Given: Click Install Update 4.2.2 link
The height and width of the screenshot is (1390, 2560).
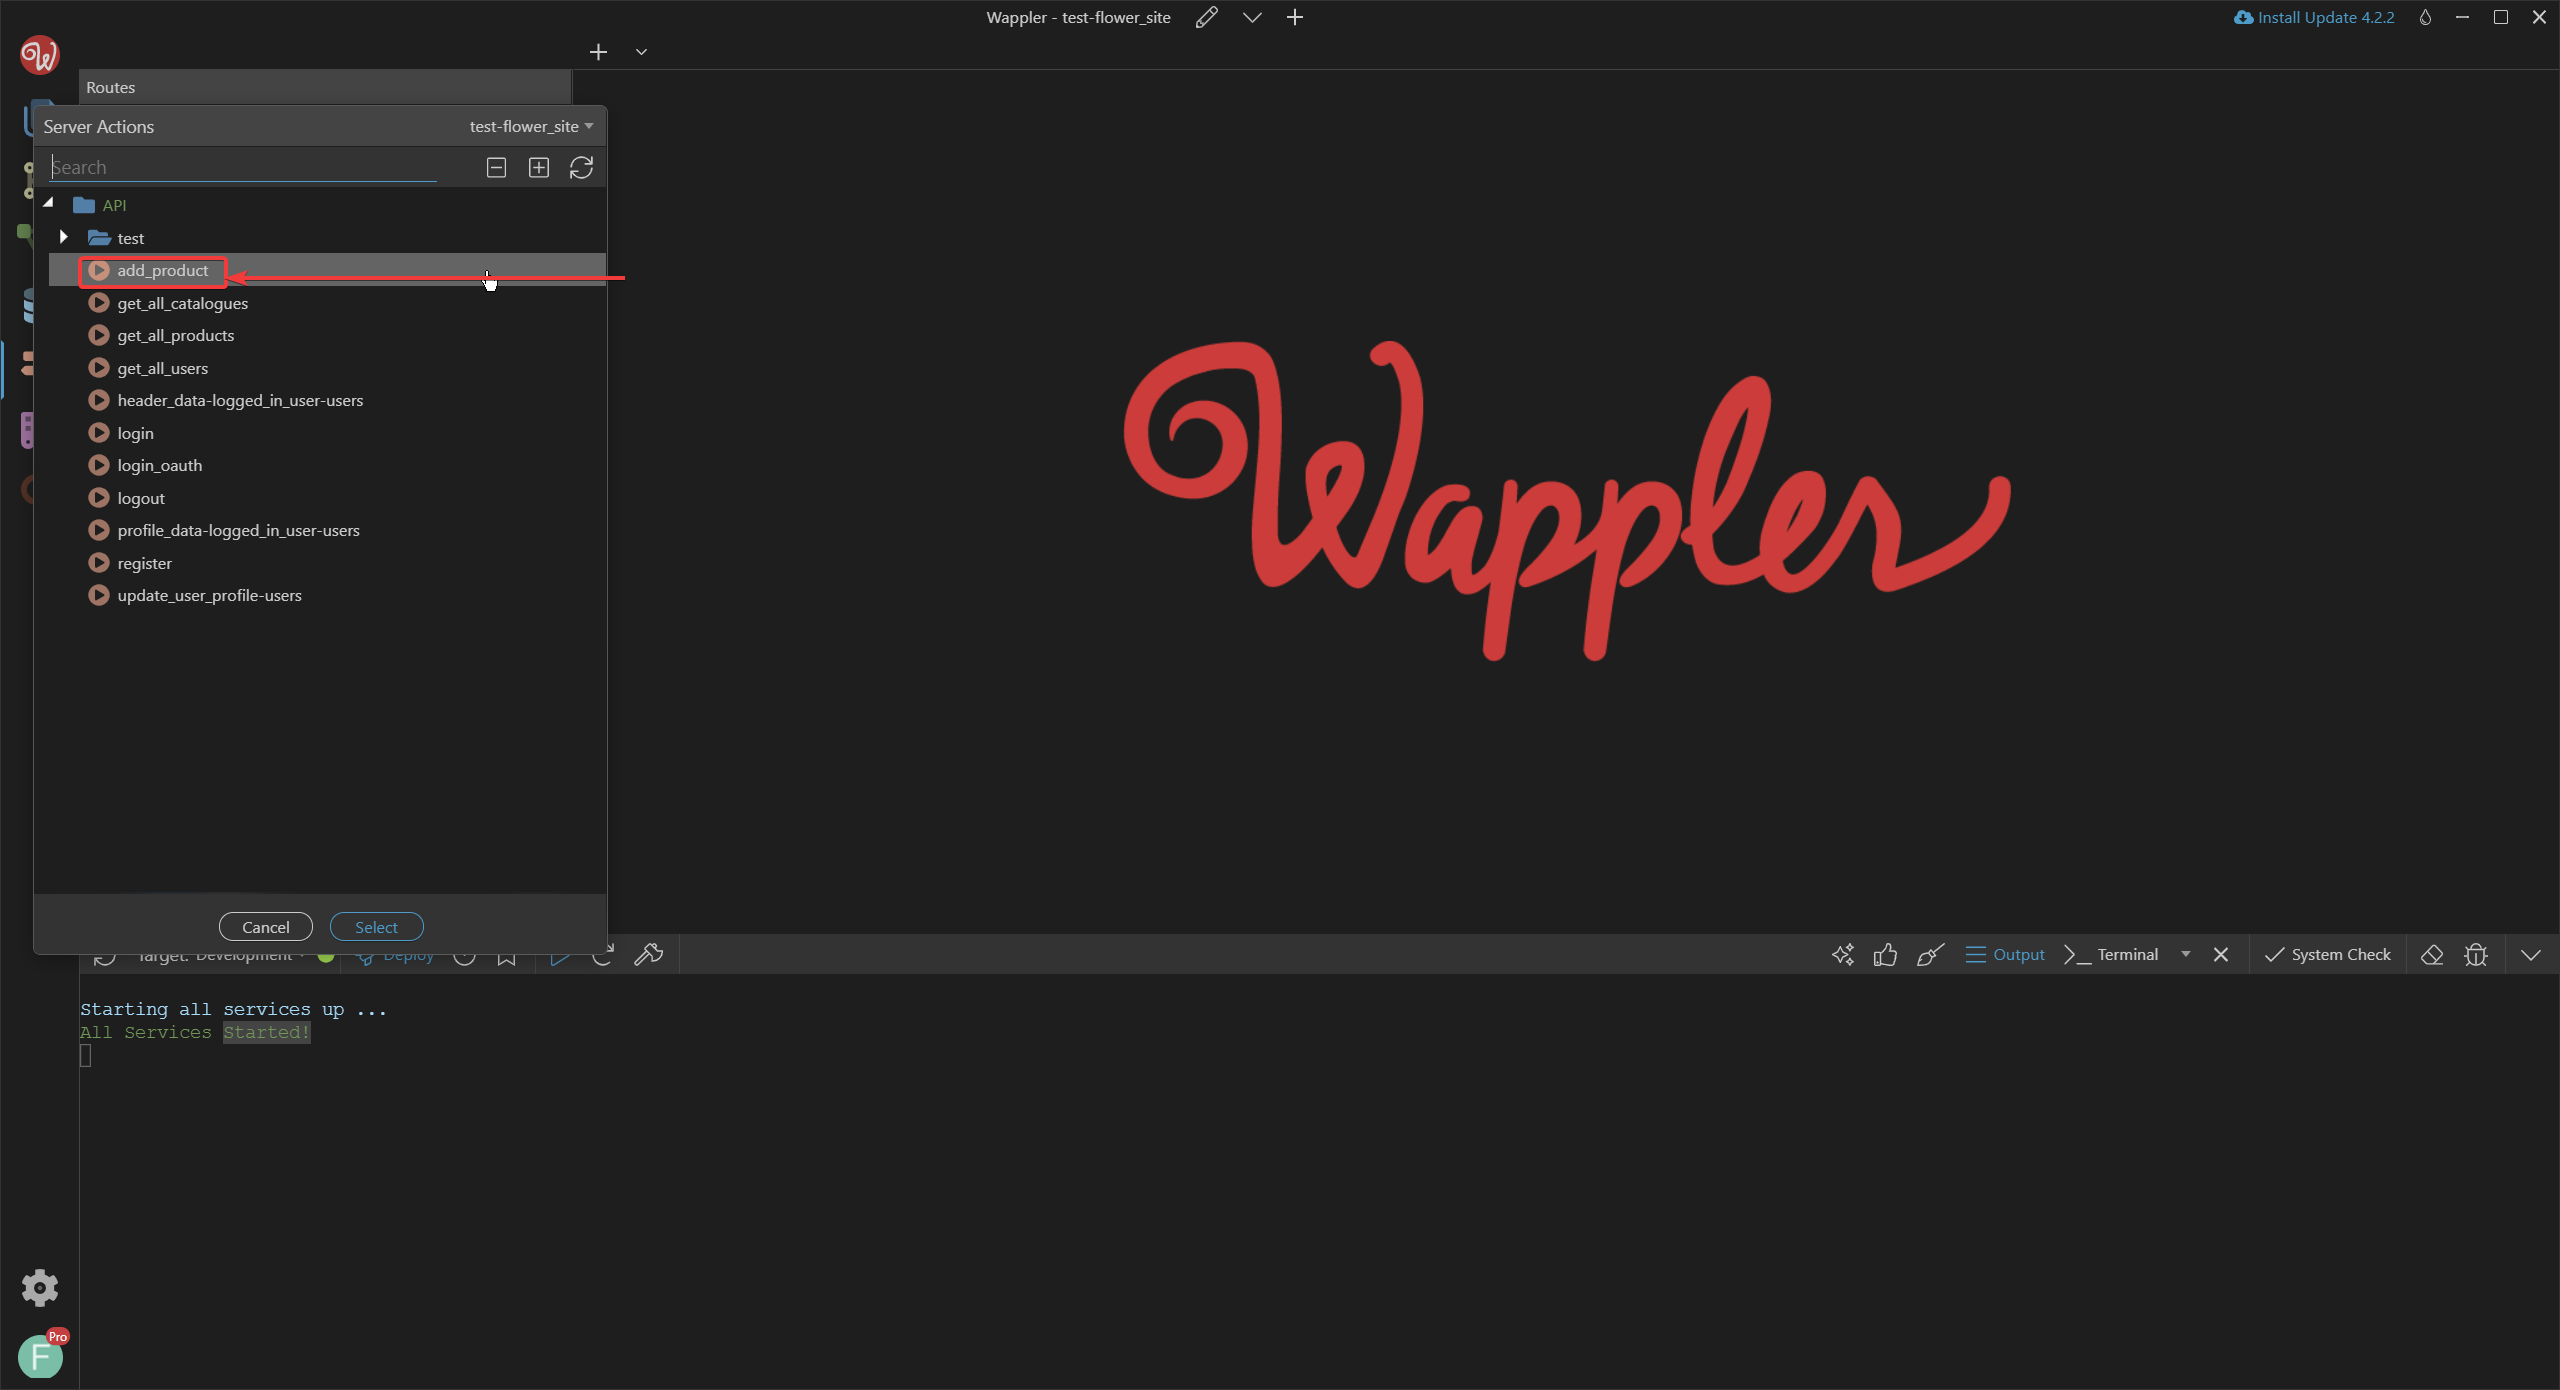Looking at the screenshot, I should click(2314, 17).
